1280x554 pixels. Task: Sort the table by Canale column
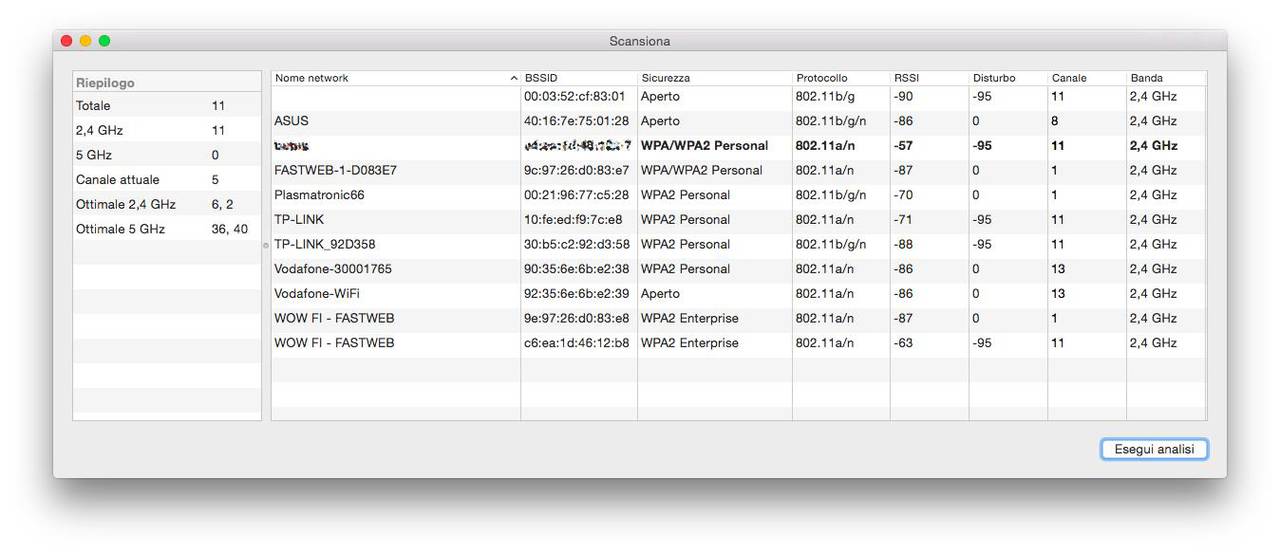(1086, 78)
